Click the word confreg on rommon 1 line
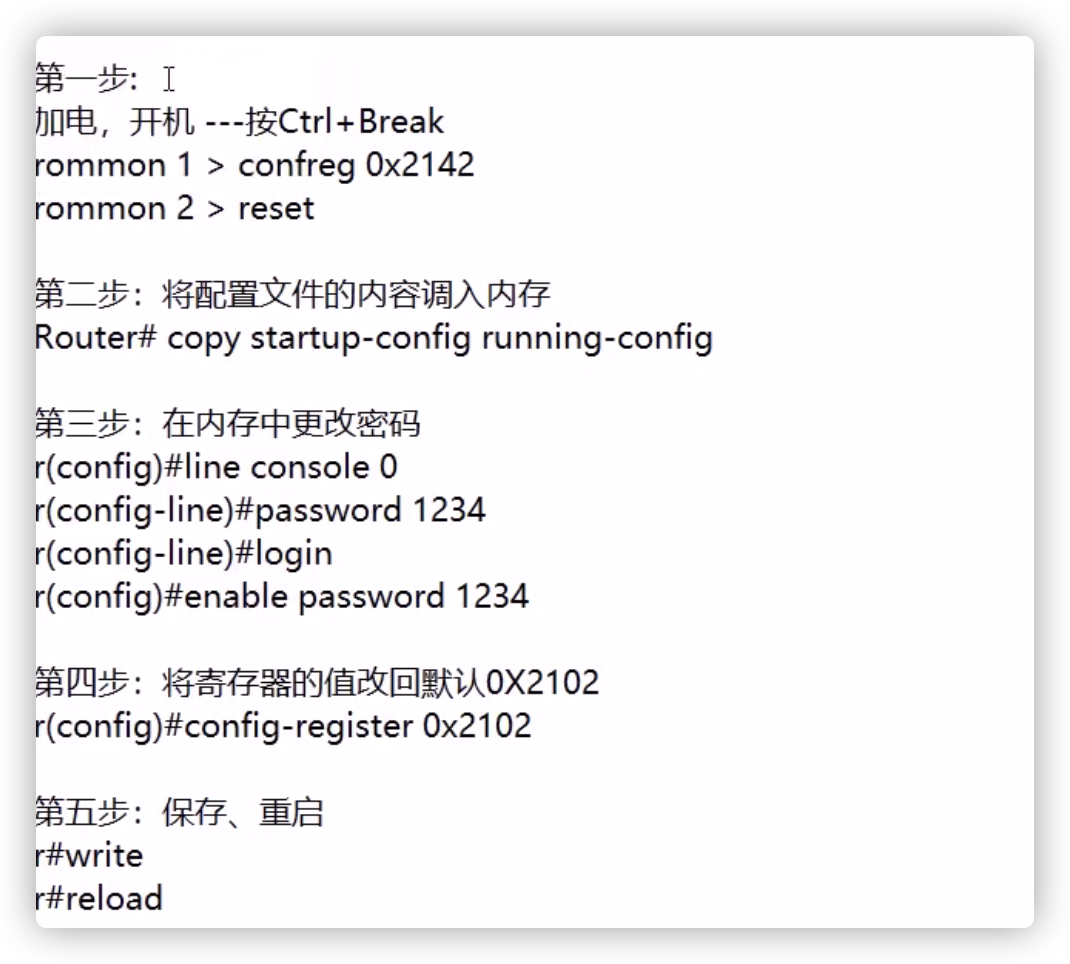The width and height of the screenshot is (1070, 964). click(296, 165)
